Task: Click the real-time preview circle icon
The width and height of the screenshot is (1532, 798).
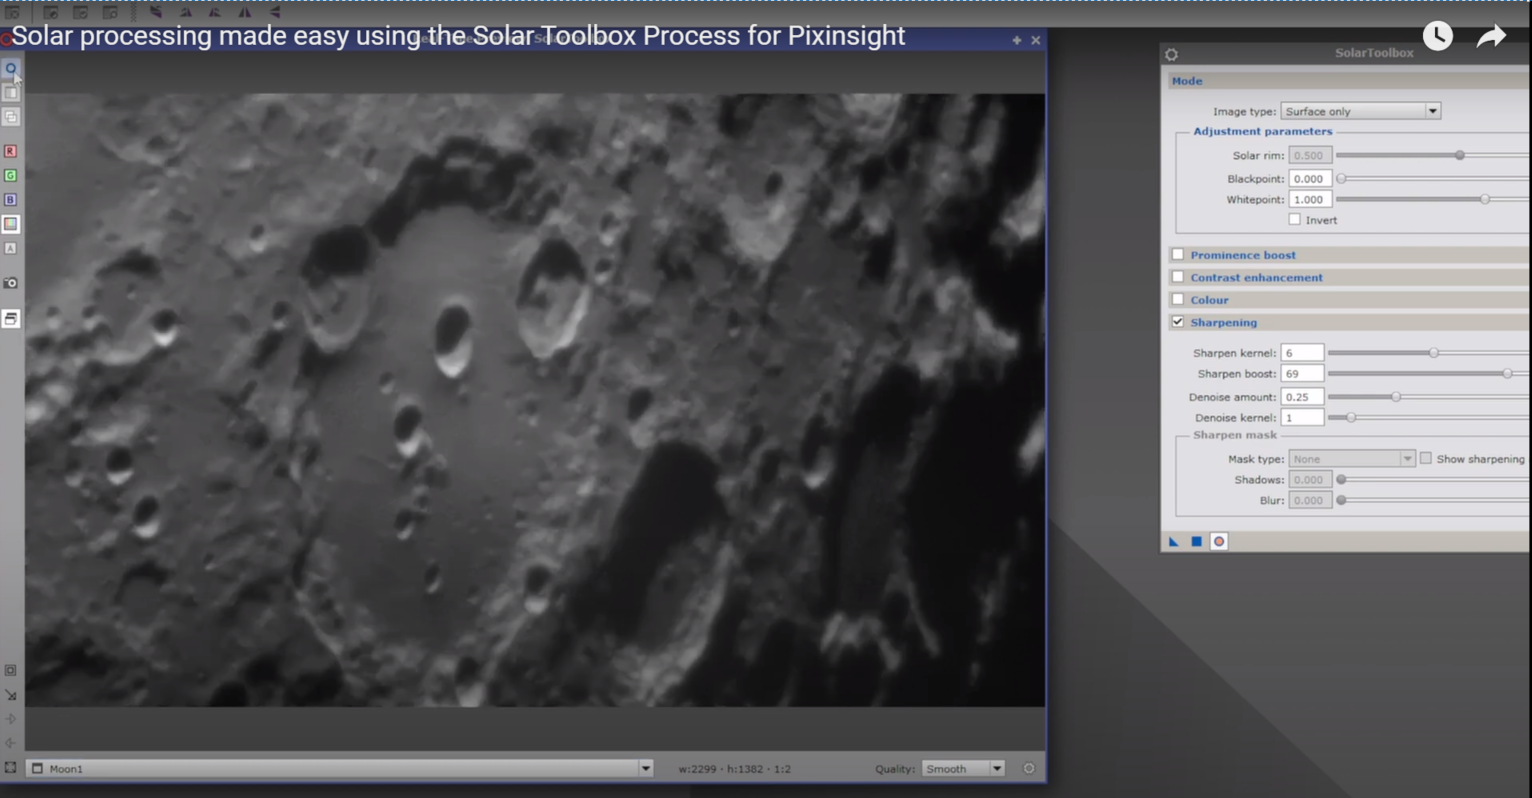Action: coord(11,69)
